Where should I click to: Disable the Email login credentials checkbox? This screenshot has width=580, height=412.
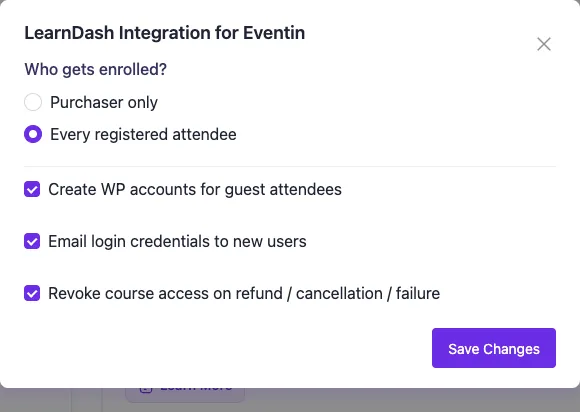coord(32,241)
